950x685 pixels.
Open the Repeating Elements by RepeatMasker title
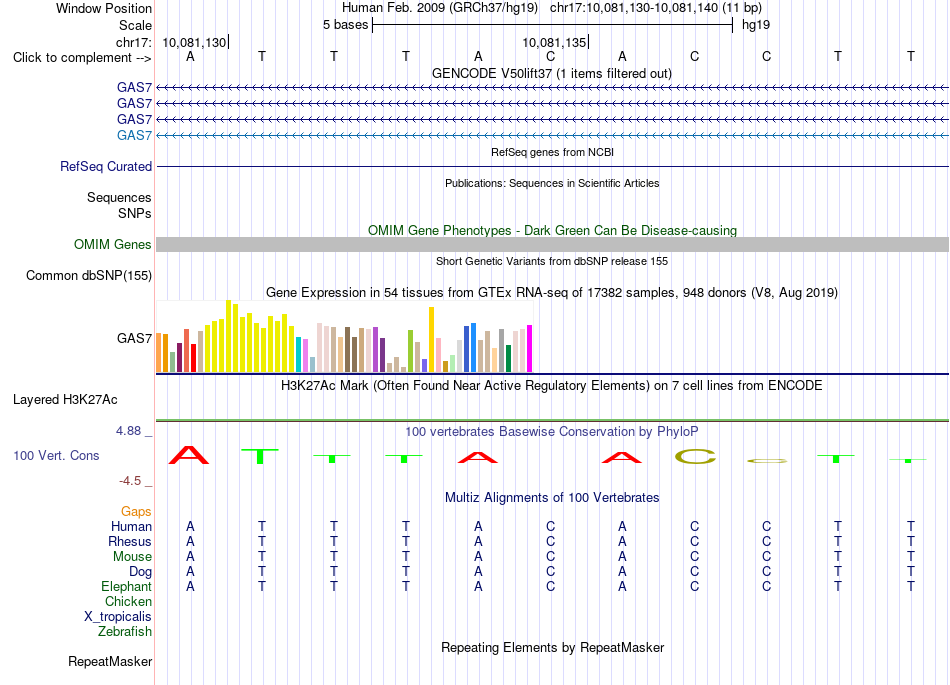(553, 648)
